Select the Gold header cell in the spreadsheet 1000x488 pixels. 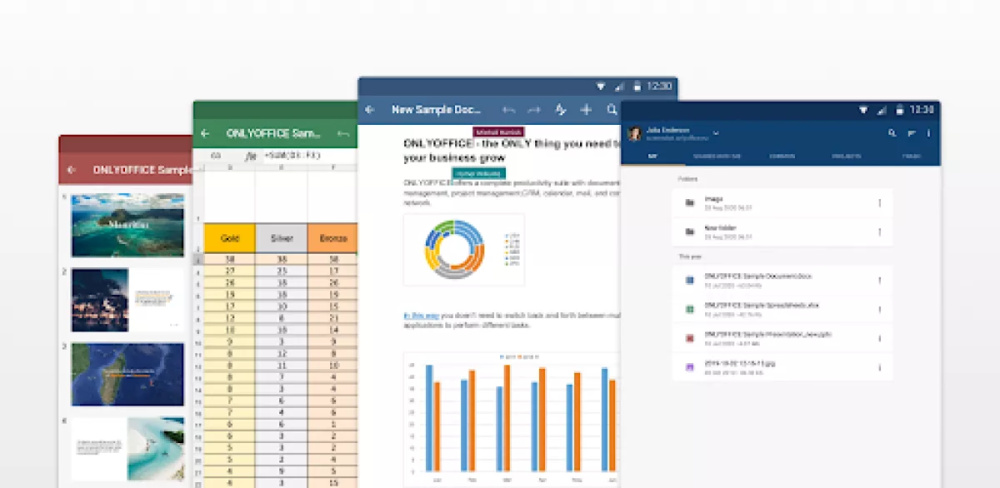[x=229, y=240]
